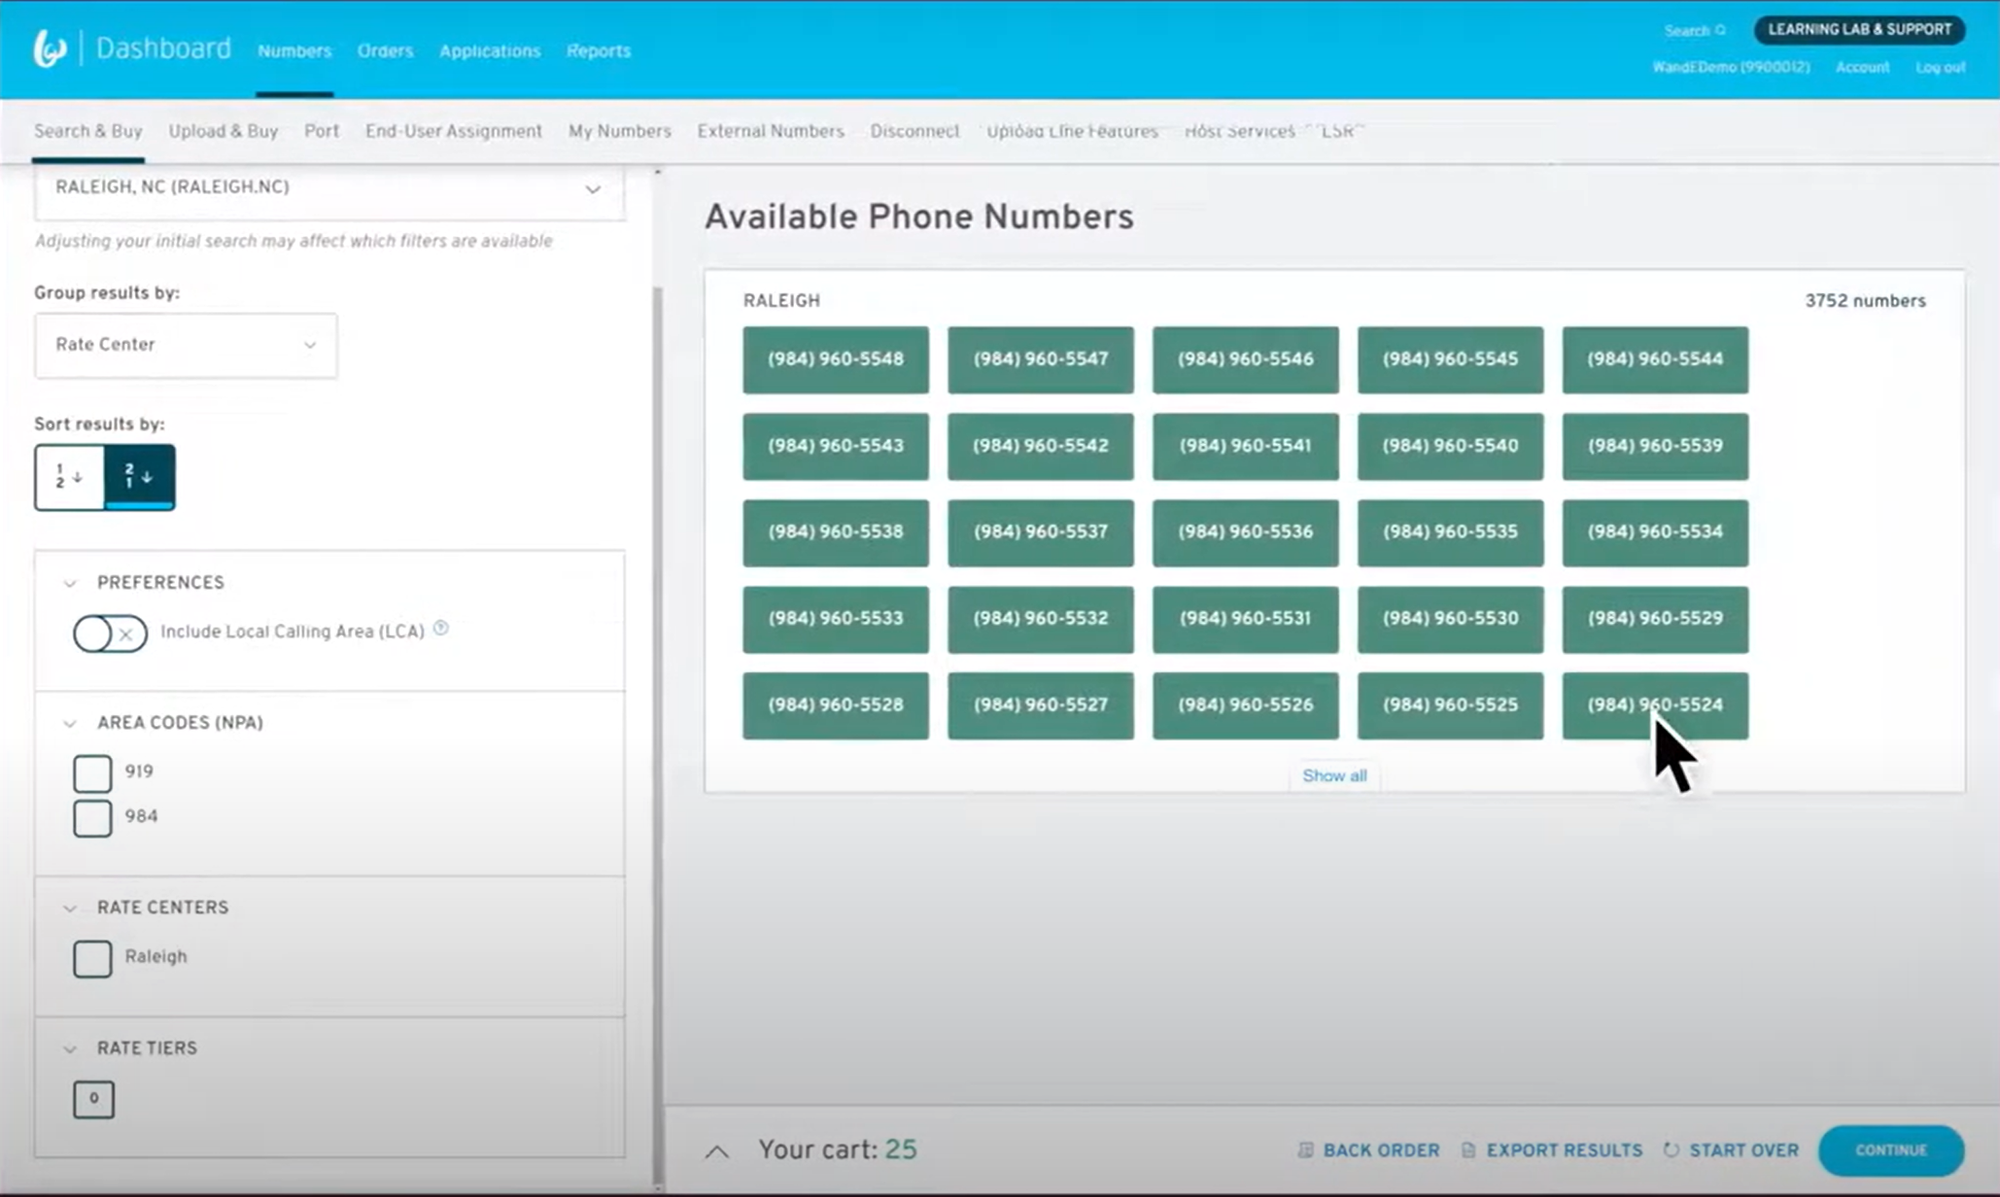
Task: Click LCA help info icon
Action: click(441, 629)
